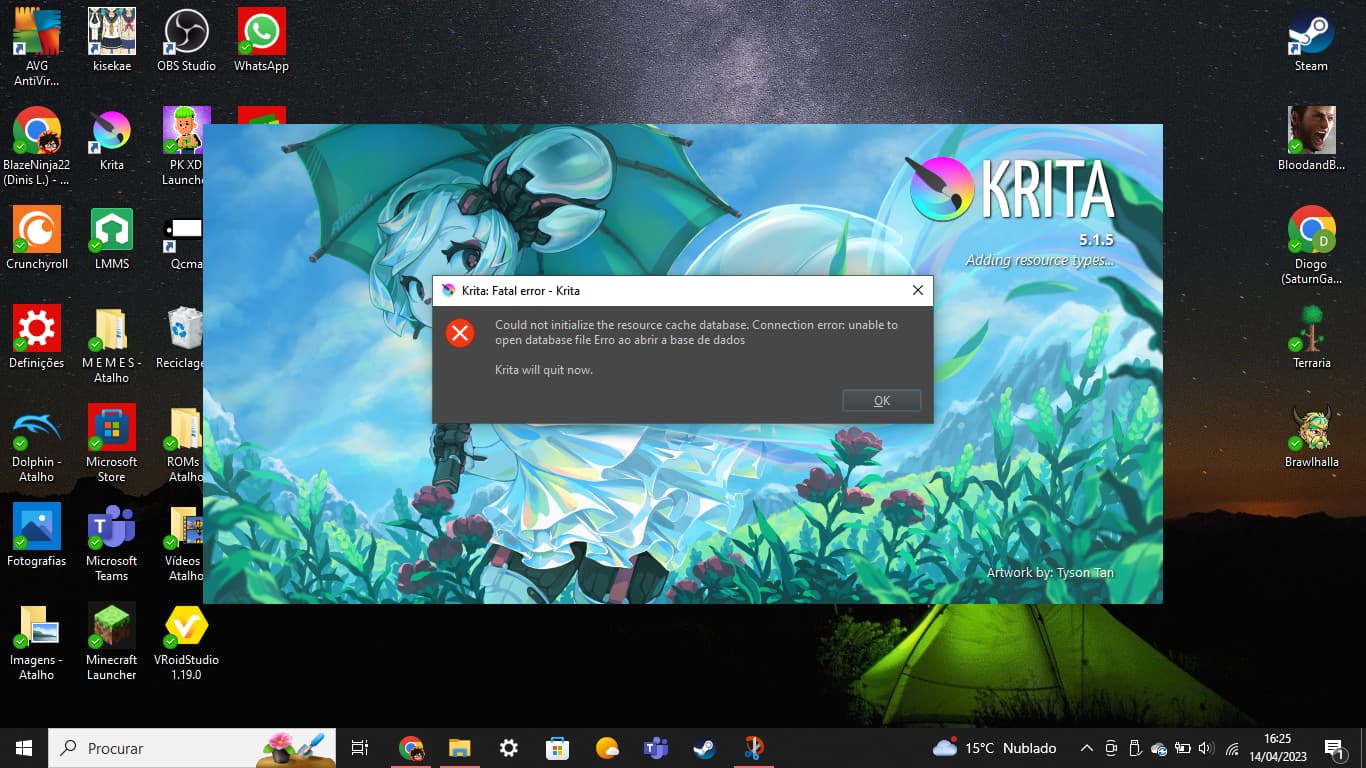Close the Krita fatal error dialog

point(918,291)
